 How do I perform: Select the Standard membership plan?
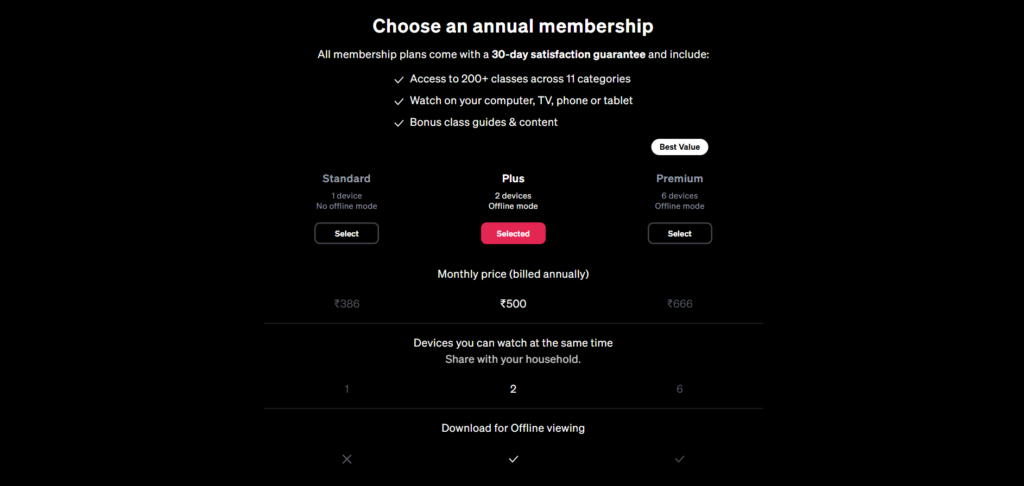tap(347, 233)
